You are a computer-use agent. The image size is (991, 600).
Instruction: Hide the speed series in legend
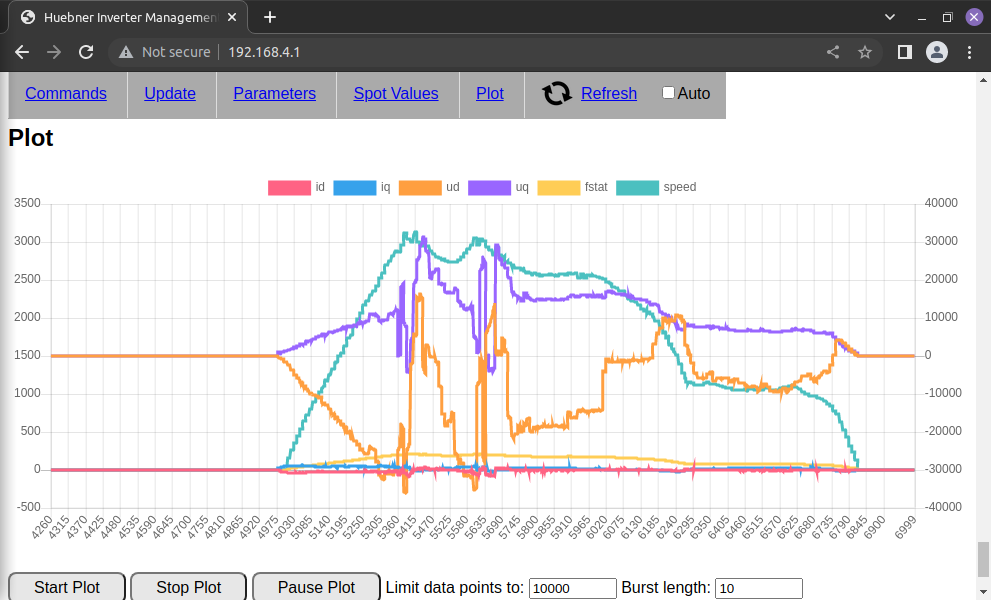tap(637, 187)
